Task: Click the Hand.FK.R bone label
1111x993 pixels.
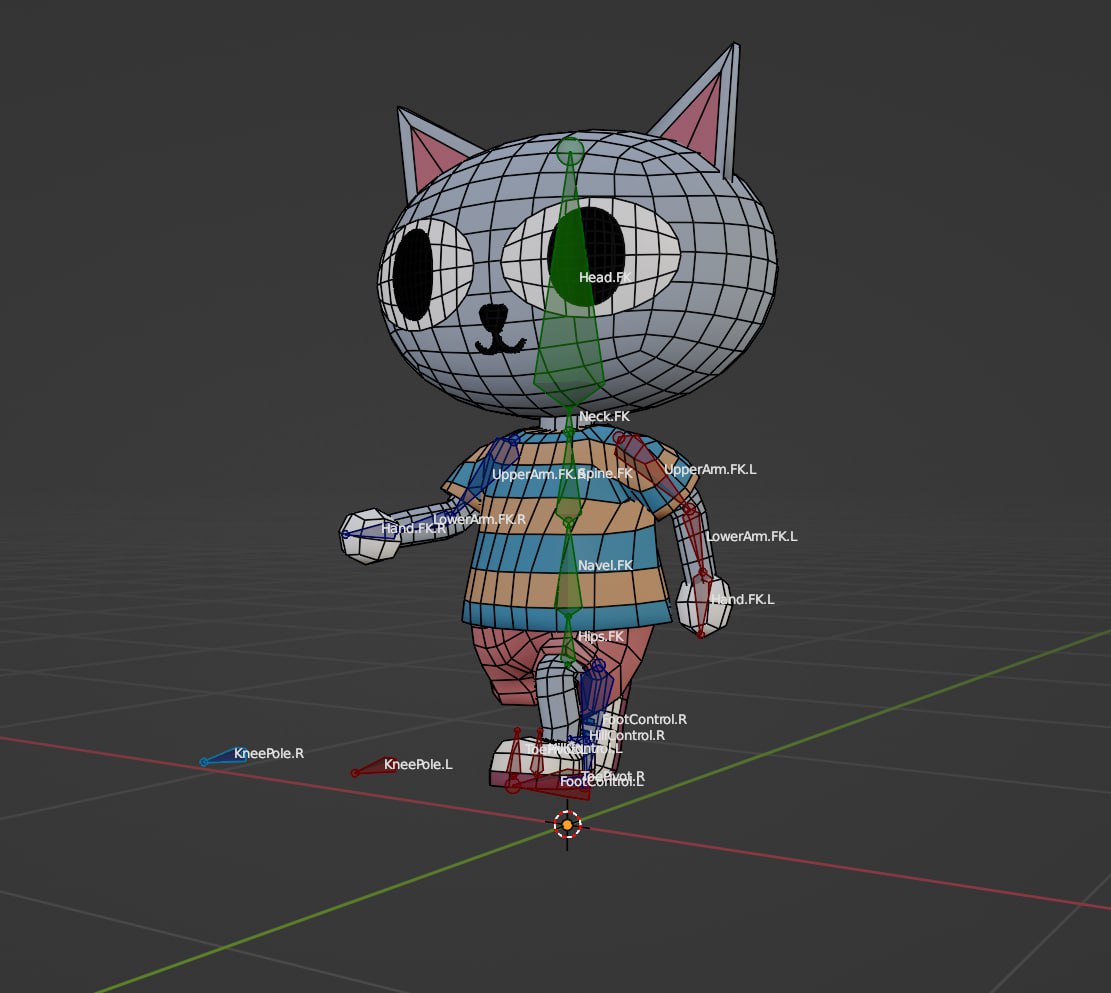Action: click(414, 528)
